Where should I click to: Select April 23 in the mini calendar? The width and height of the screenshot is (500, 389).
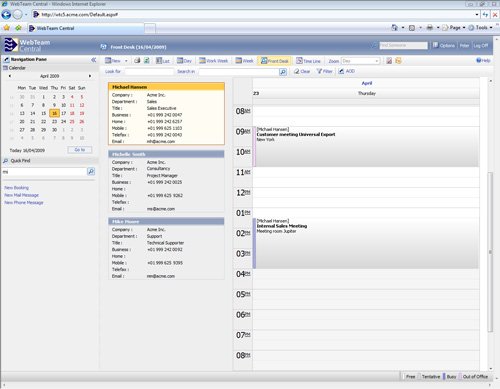point(54,122)
